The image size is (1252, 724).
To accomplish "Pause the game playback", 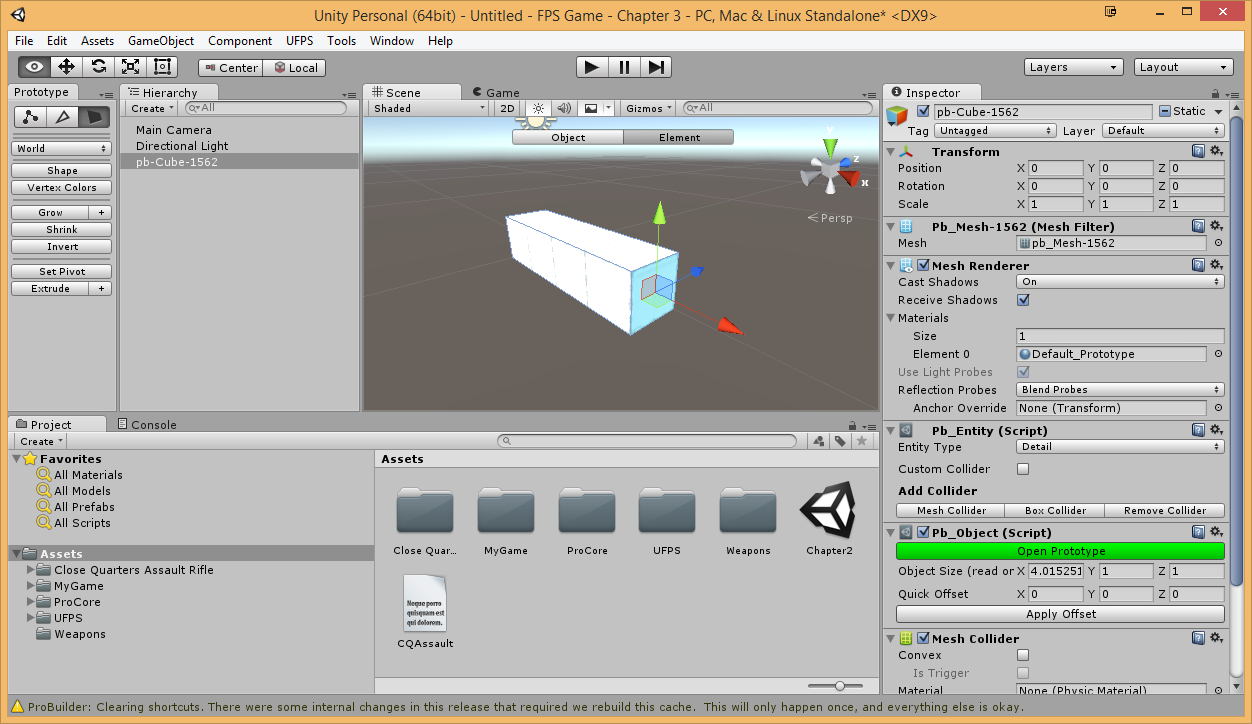I will (624, 67).
